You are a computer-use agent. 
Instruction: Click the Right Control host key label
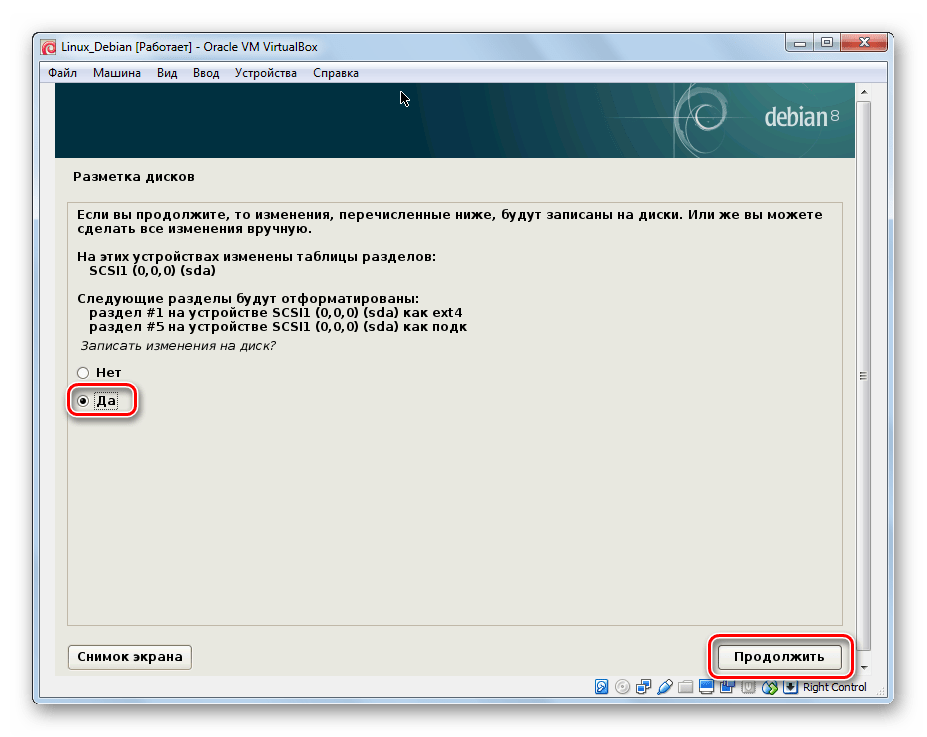click(x=834, y=687)
